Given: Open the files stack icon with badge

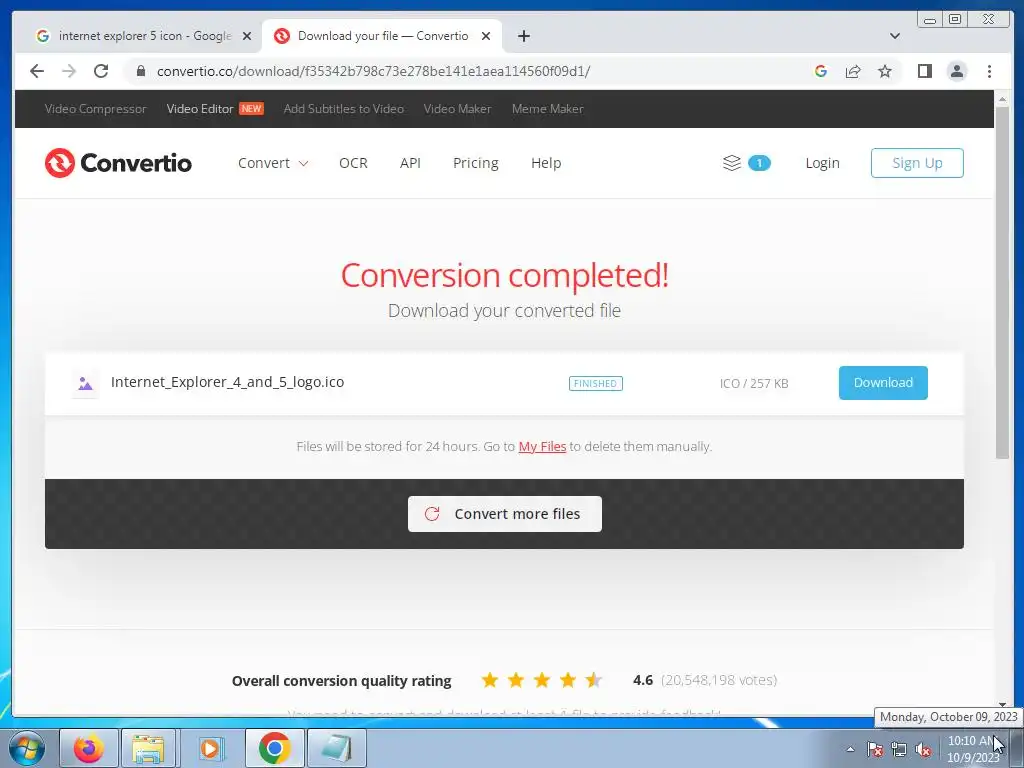Looking at the screenshot, I should pyautogui.click(x=746, y=163).
